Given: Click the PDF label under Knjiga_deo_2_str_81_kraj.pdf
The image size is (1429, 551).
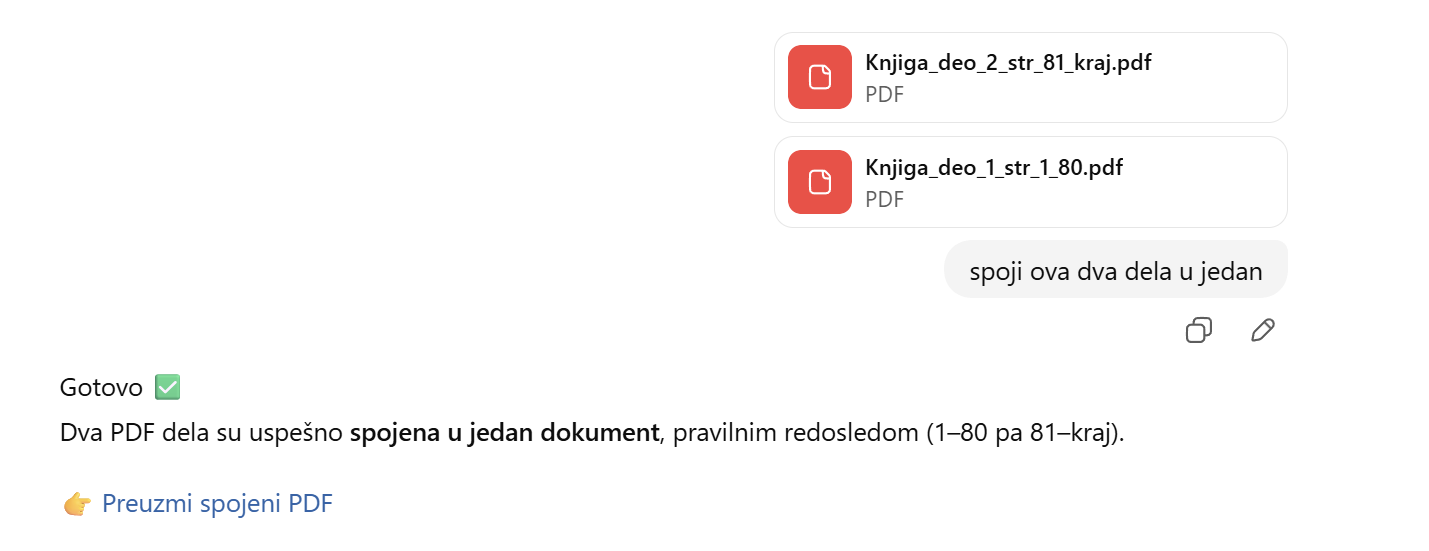Looking at the screenshot, I should (x=884, y=95).
